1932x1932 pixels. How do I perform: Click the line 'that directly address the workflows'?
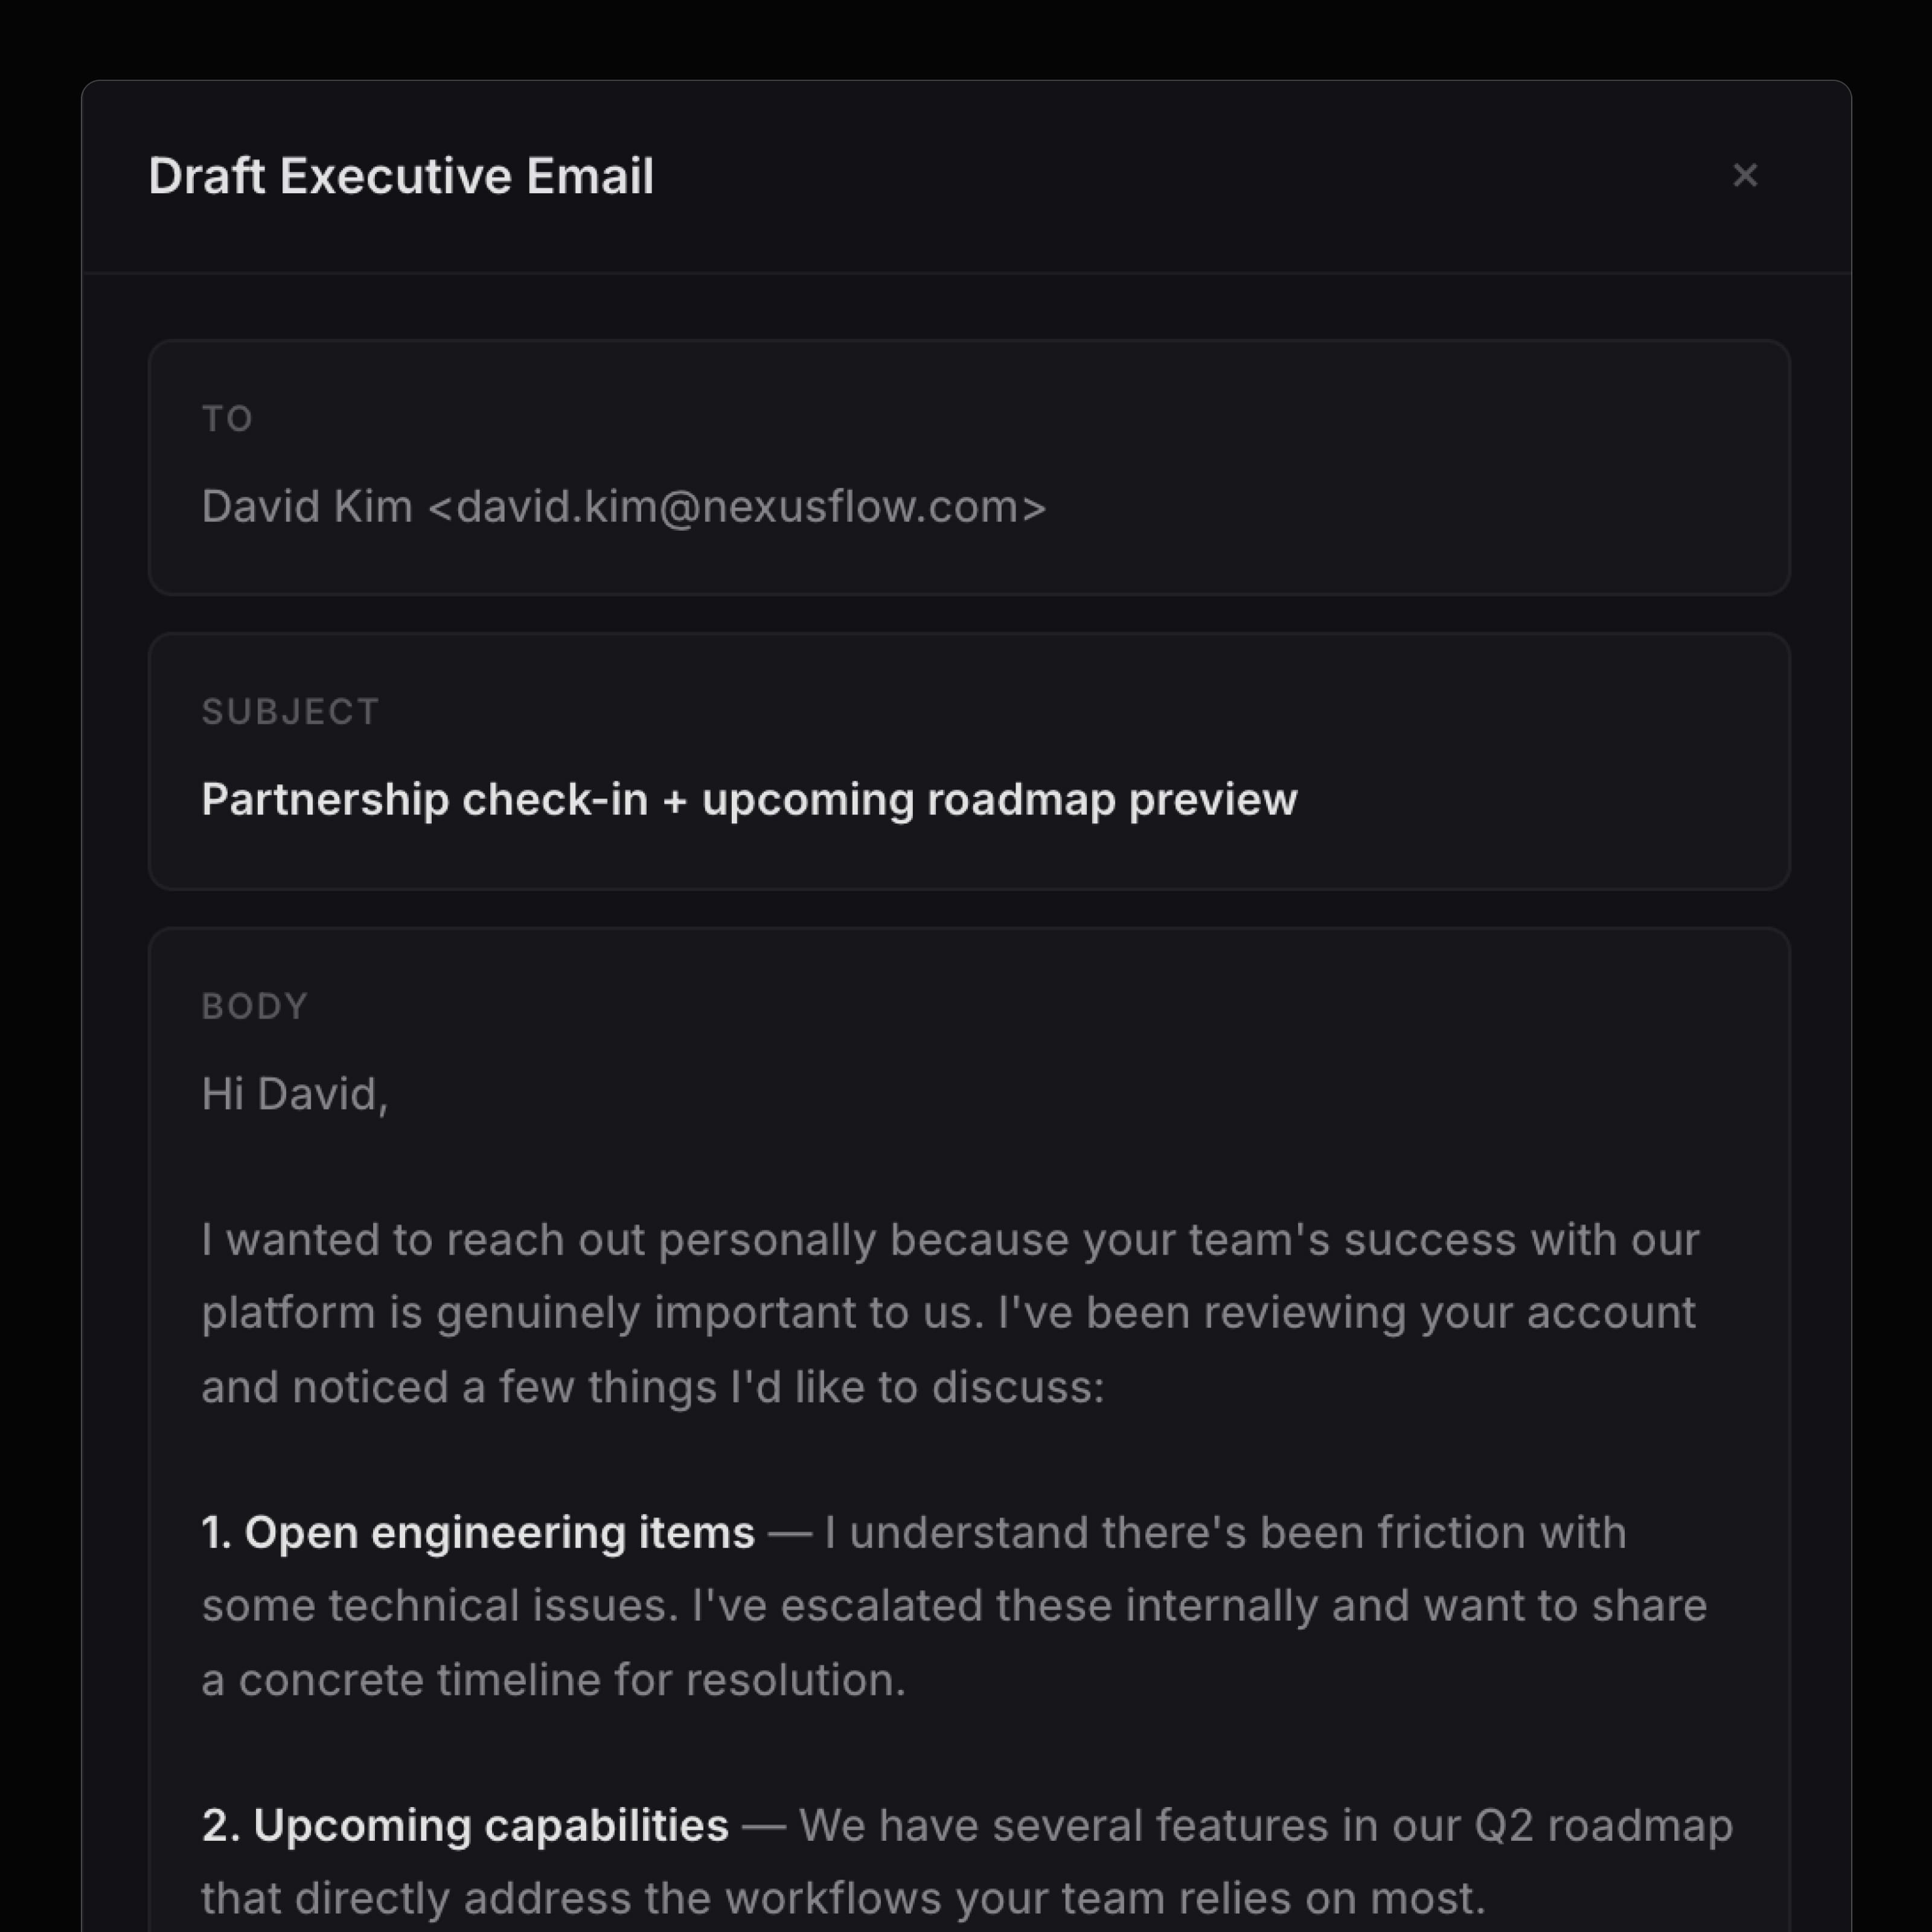[842, 1898]
